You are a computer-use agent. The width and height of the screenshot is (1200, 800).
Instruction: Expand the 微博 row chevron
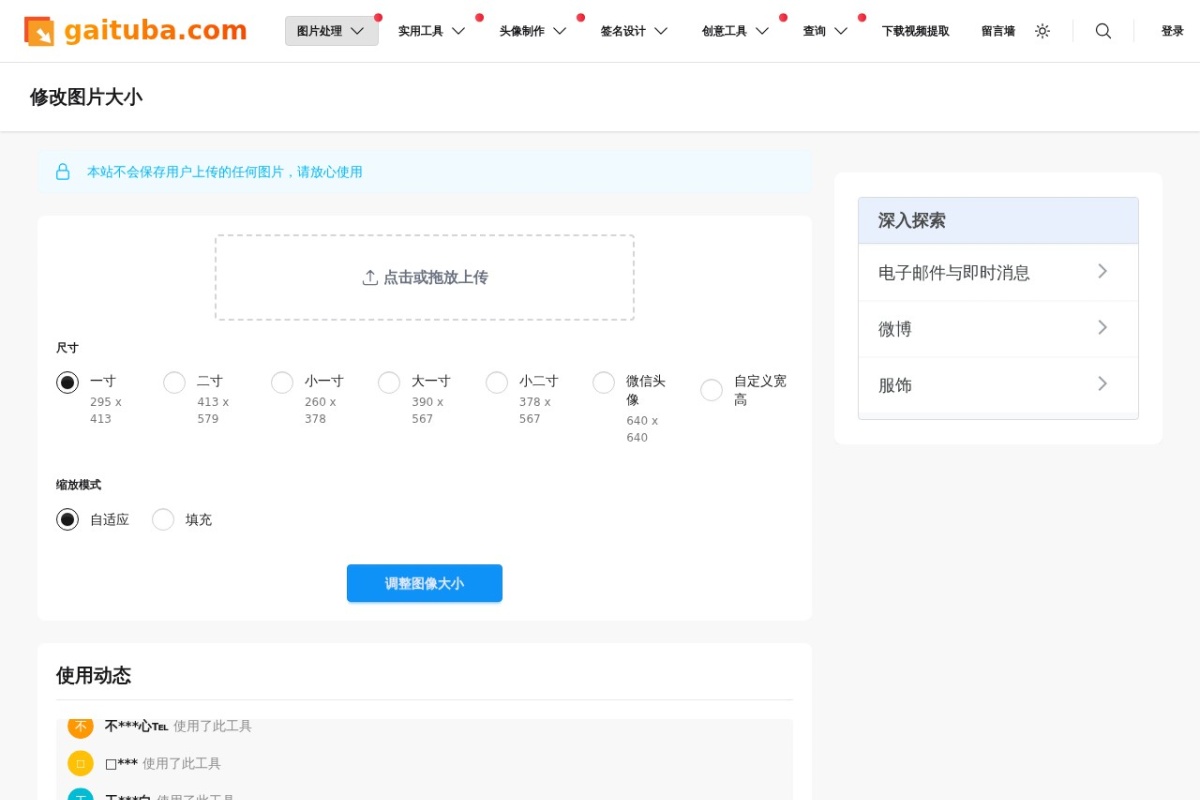(x=1102, y=327)
